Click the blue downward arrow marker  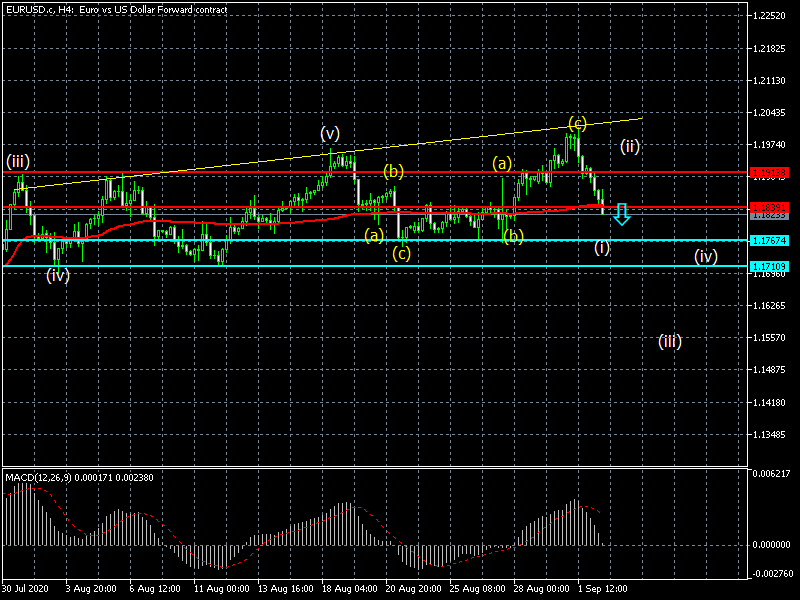click(621, 213)
